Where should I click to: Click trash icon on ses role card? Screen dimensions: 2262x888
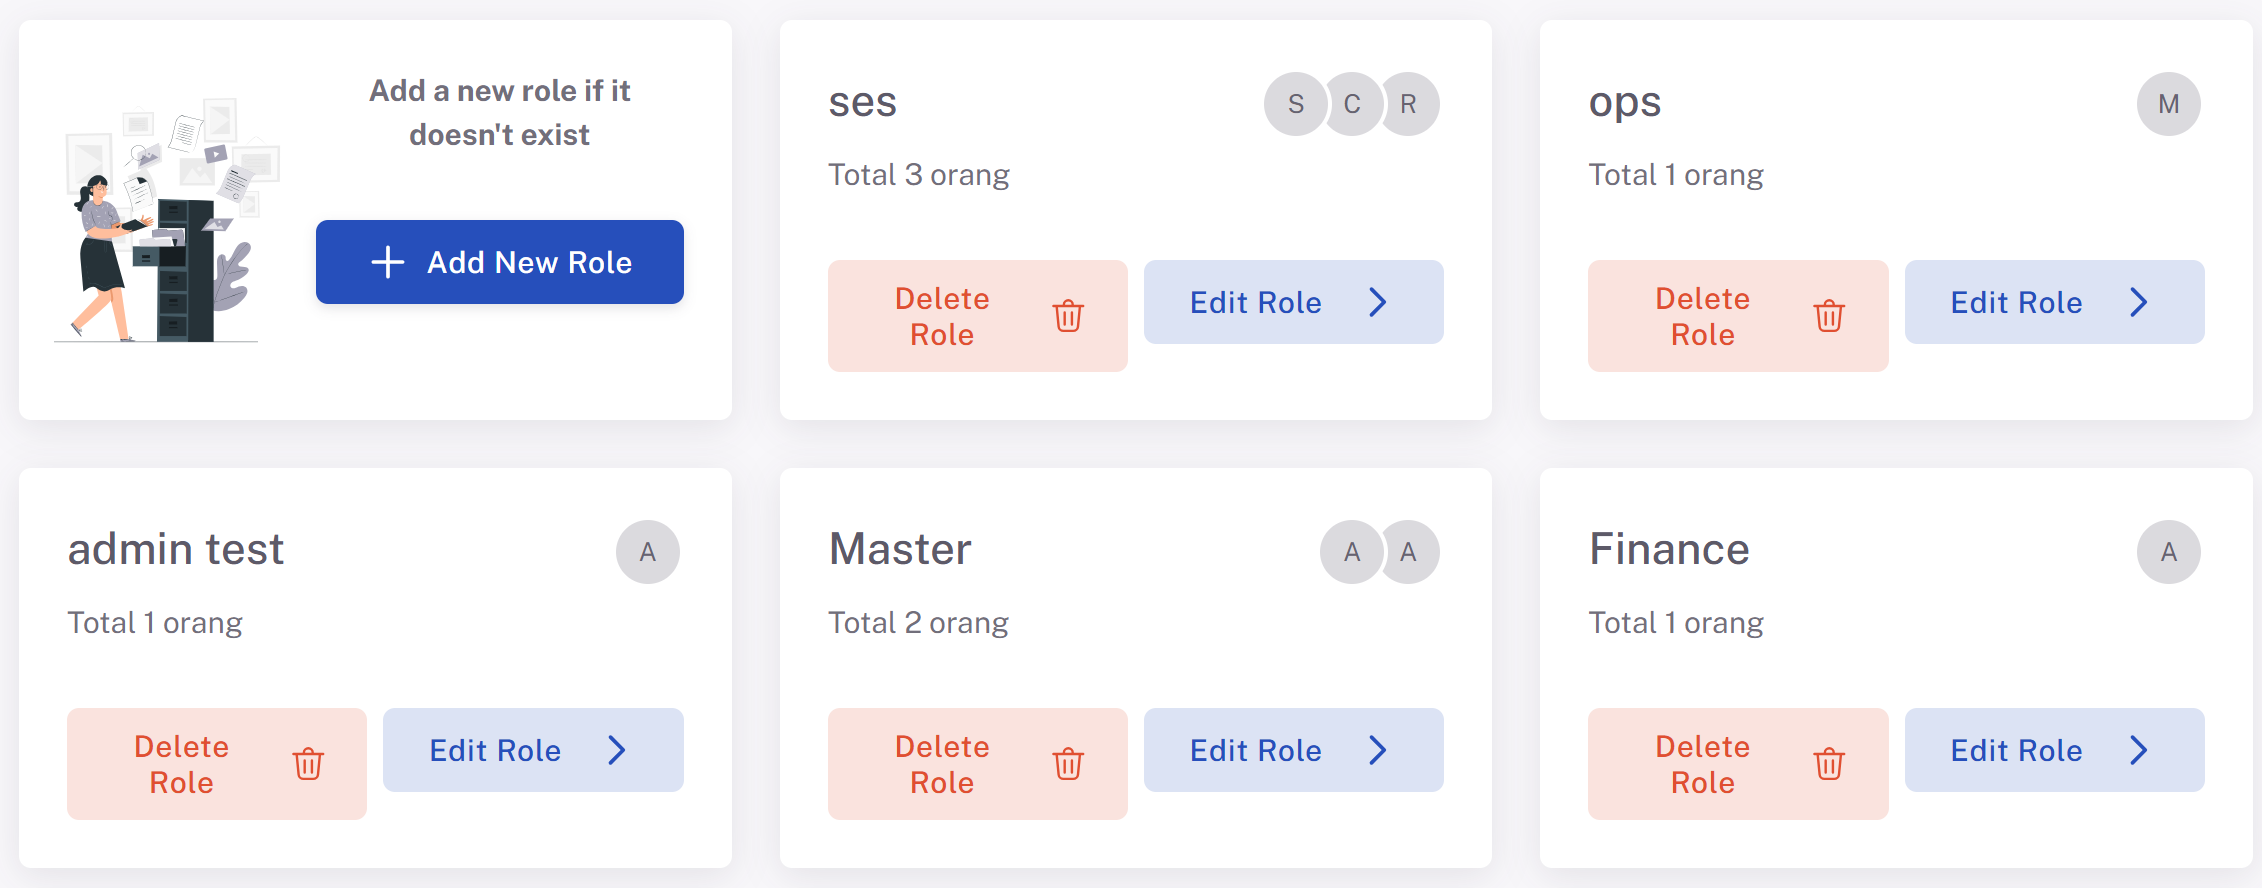(x=1068, y=316)
